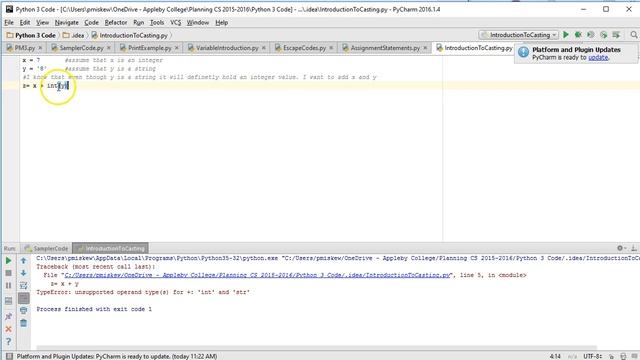Click .idea folder breadcrumb
Image resolution: width=640 pixels, height=360 pixels.
pos(73,36)
